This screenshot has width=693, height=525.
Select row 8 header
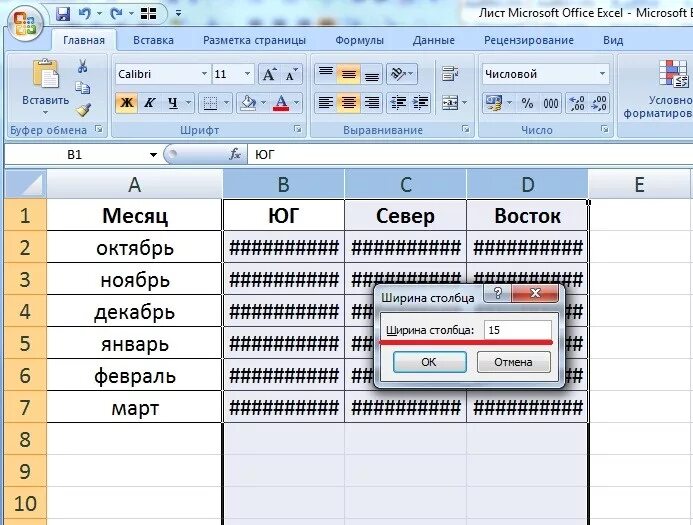tap(25, 439)
